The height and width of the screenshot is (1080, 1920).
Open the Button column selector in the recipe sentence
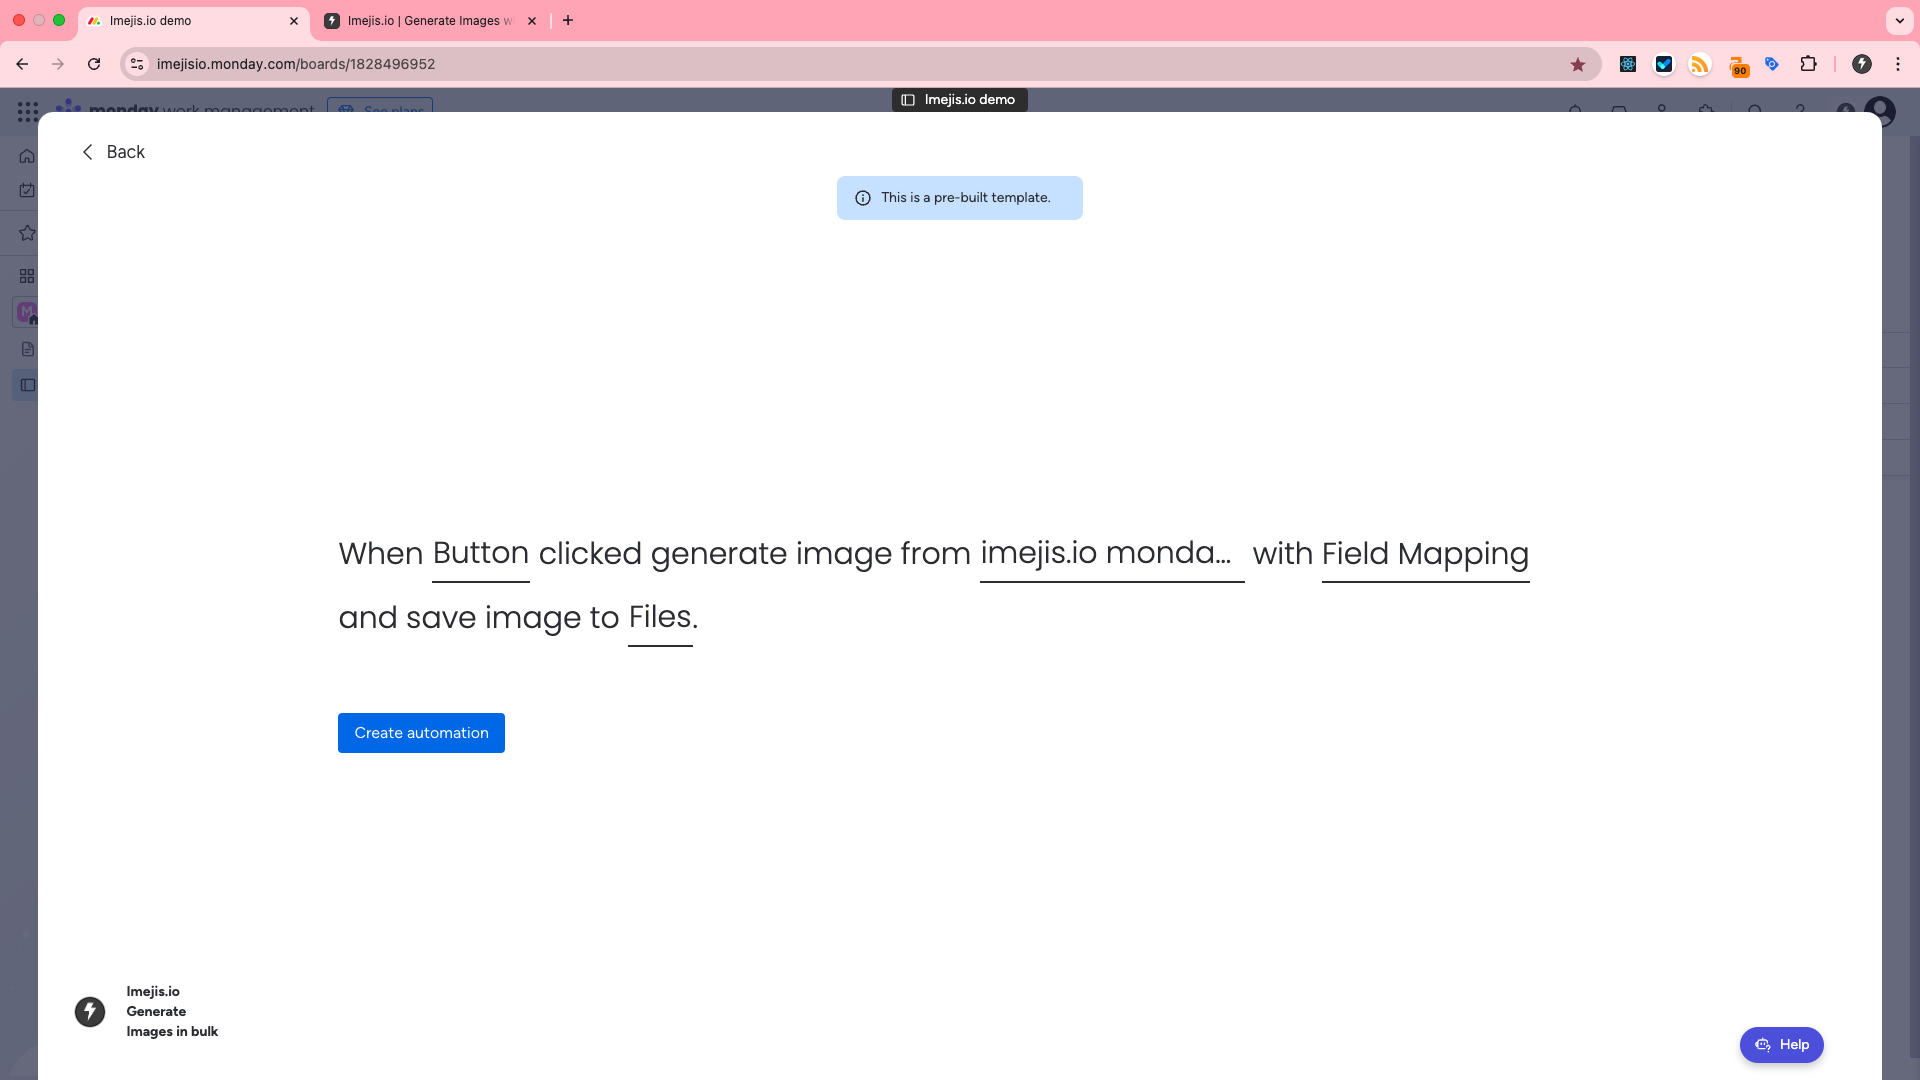pos(481,554)
